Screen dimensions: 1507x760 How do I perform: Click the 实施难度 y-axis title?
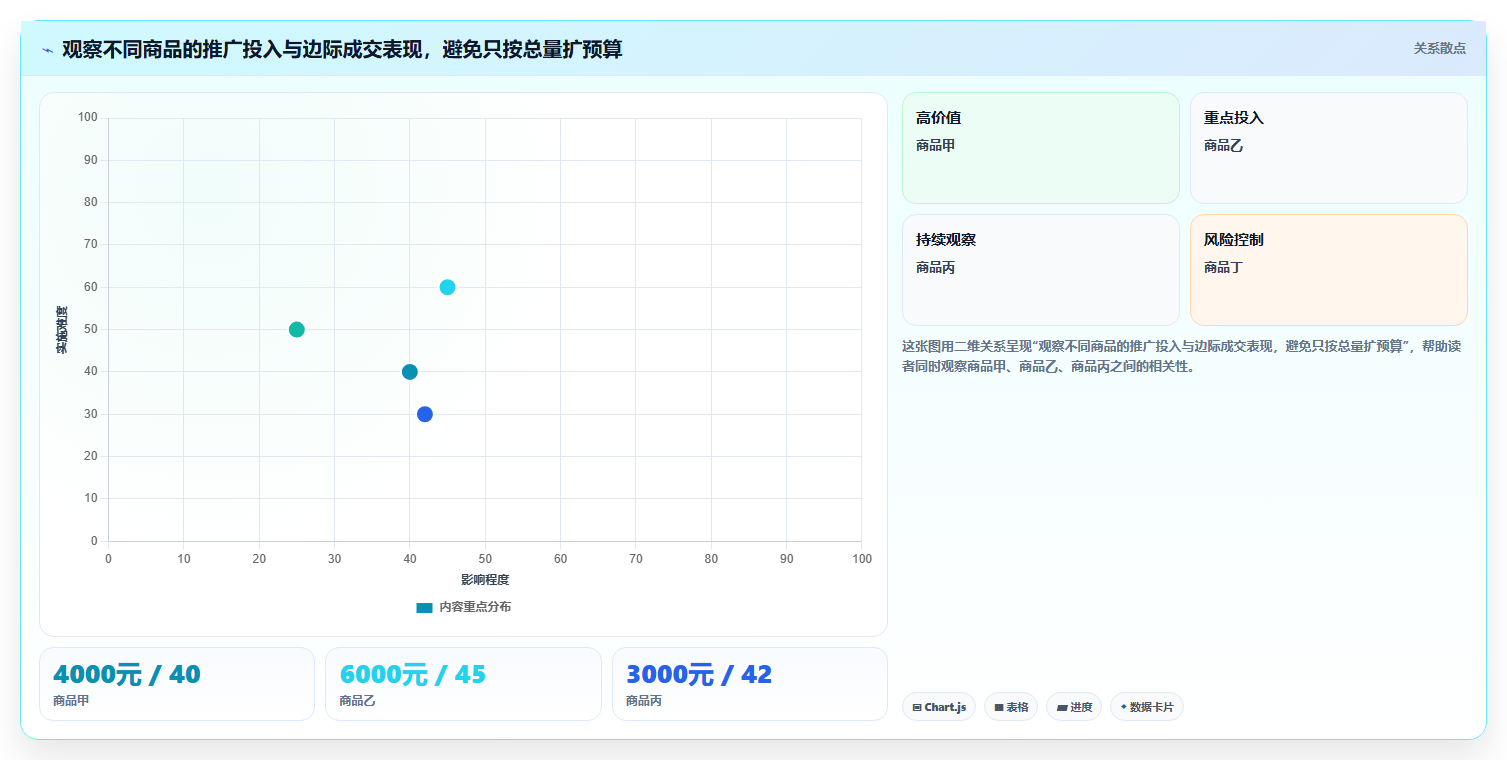(62, 330)
